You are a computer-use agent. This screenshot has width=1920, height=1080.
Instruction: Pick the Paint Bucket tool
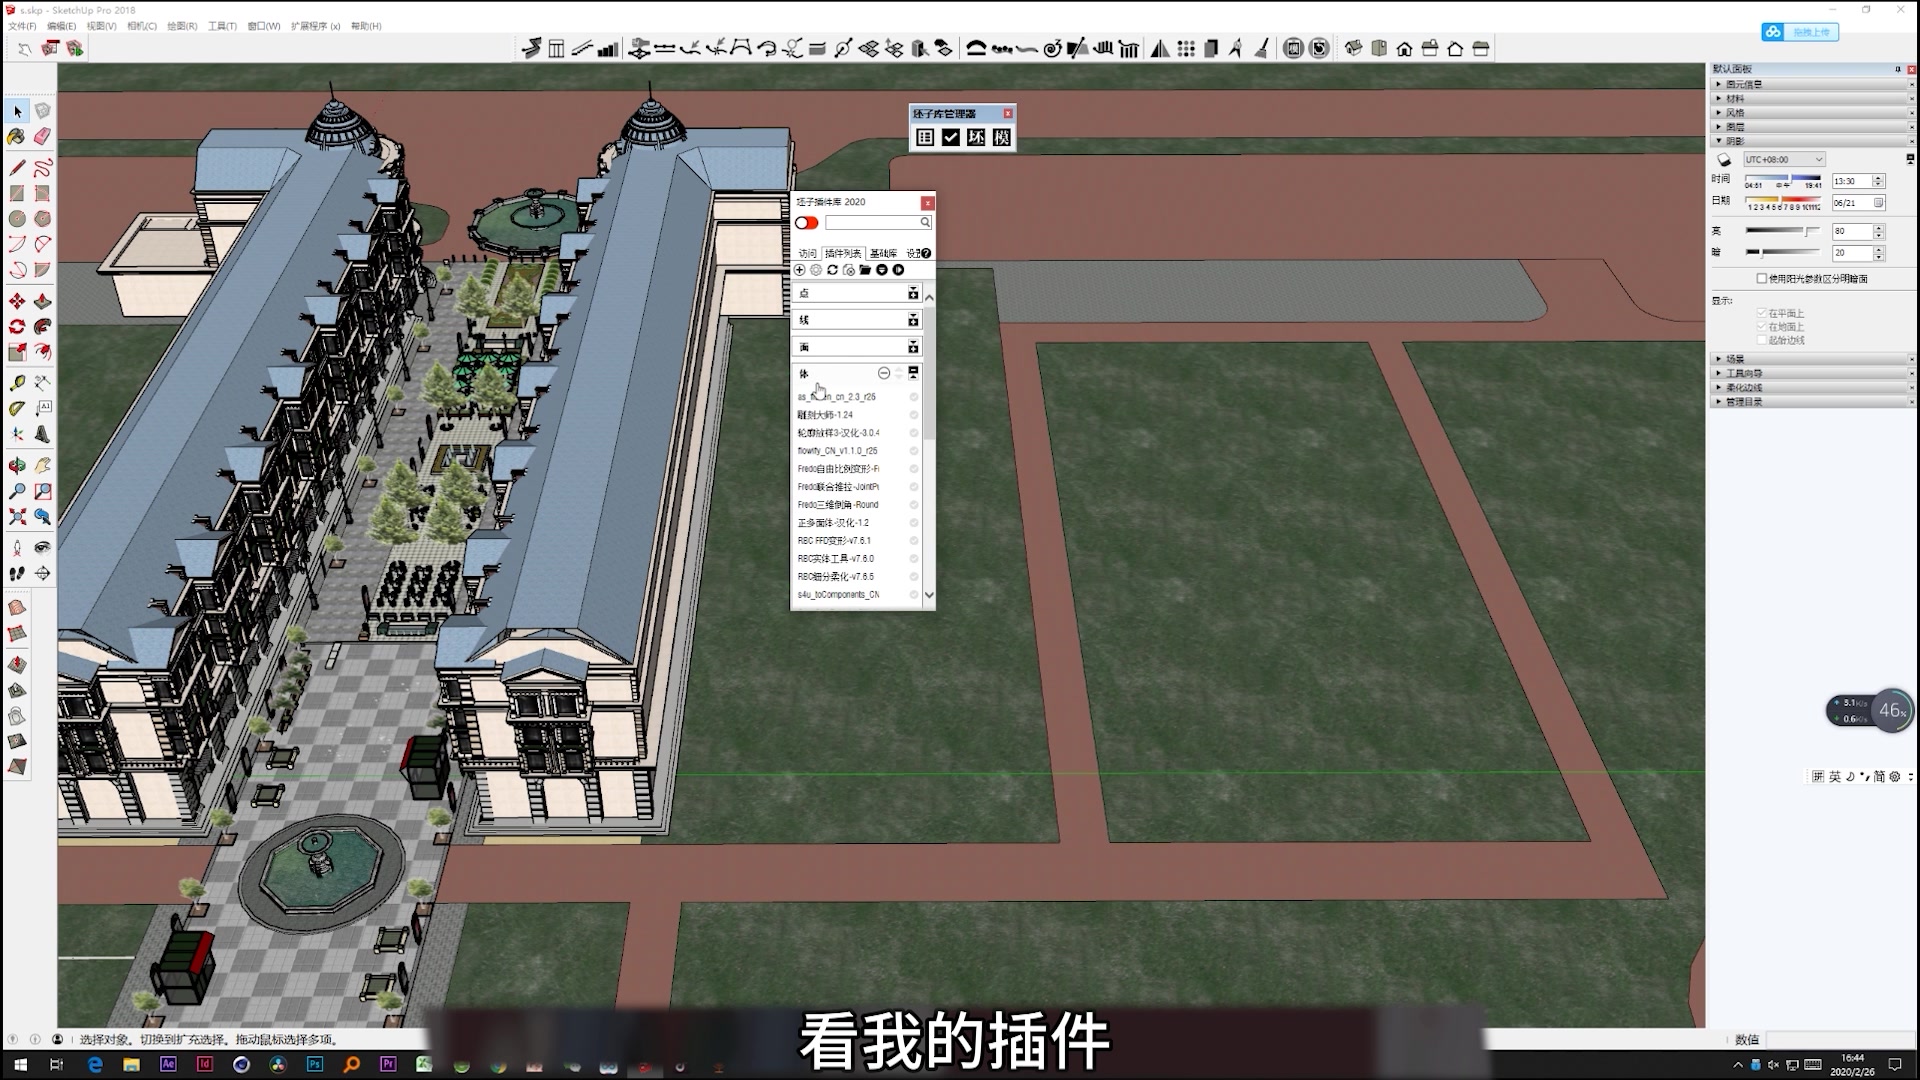16,137
